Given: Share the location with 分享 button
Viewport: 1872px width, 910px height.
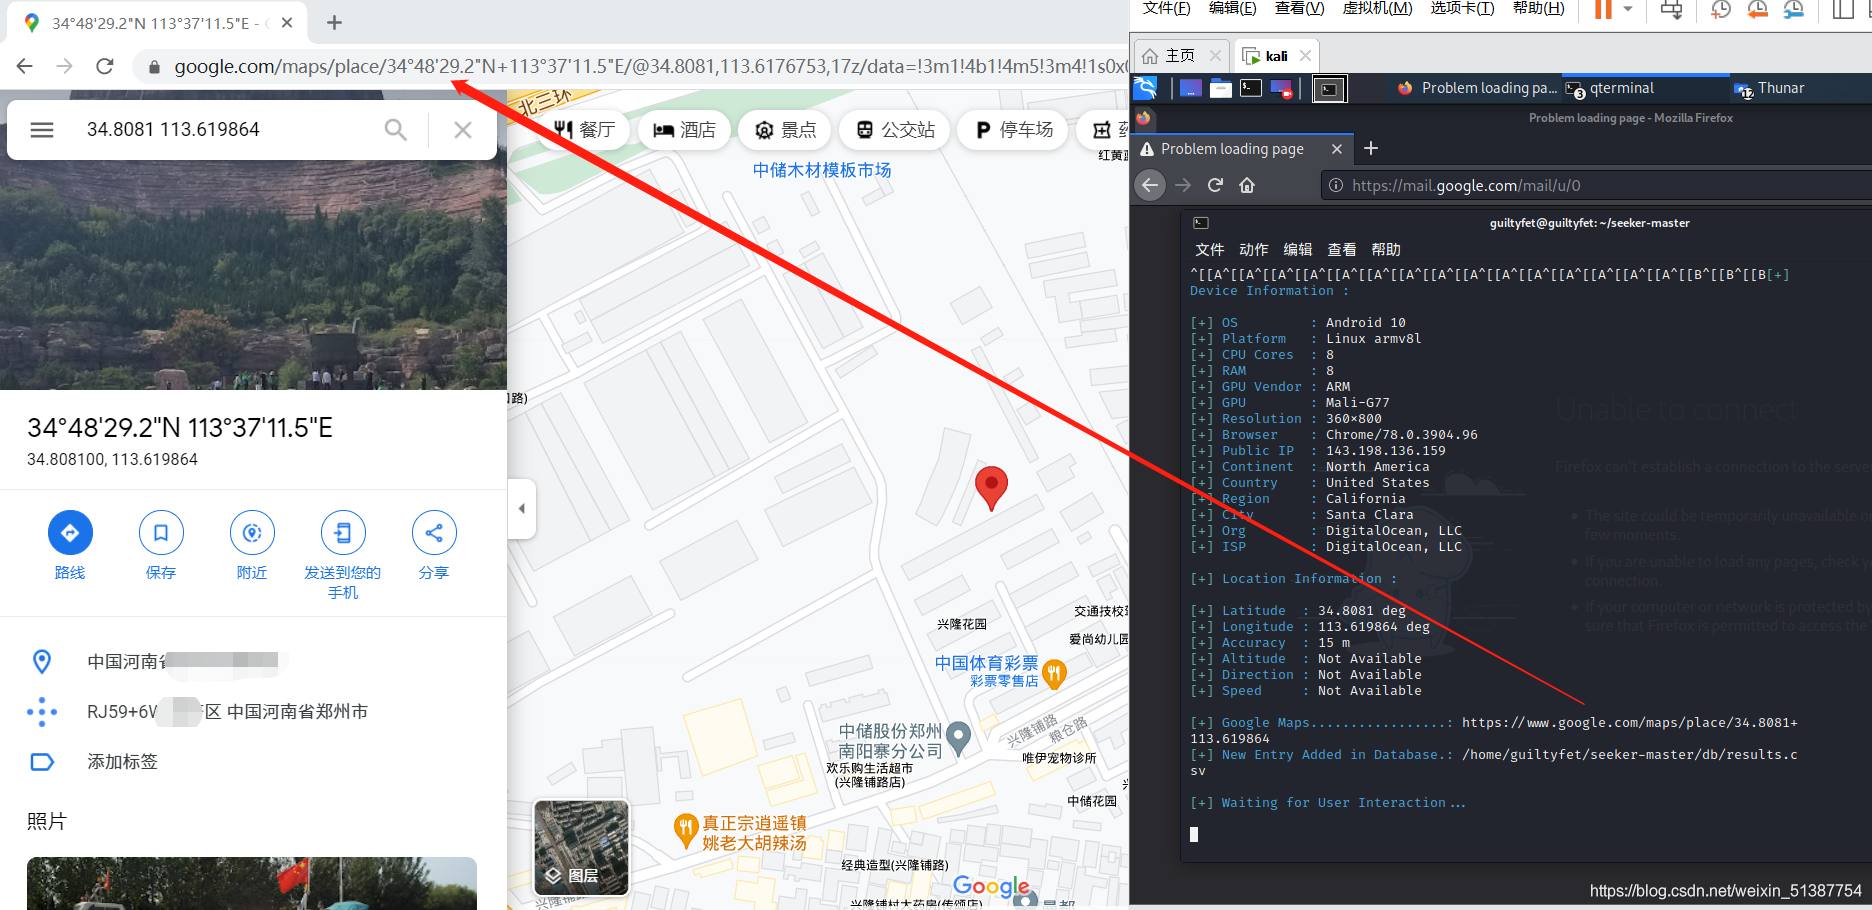Looking at the screenshot, I should click(434, 545).
